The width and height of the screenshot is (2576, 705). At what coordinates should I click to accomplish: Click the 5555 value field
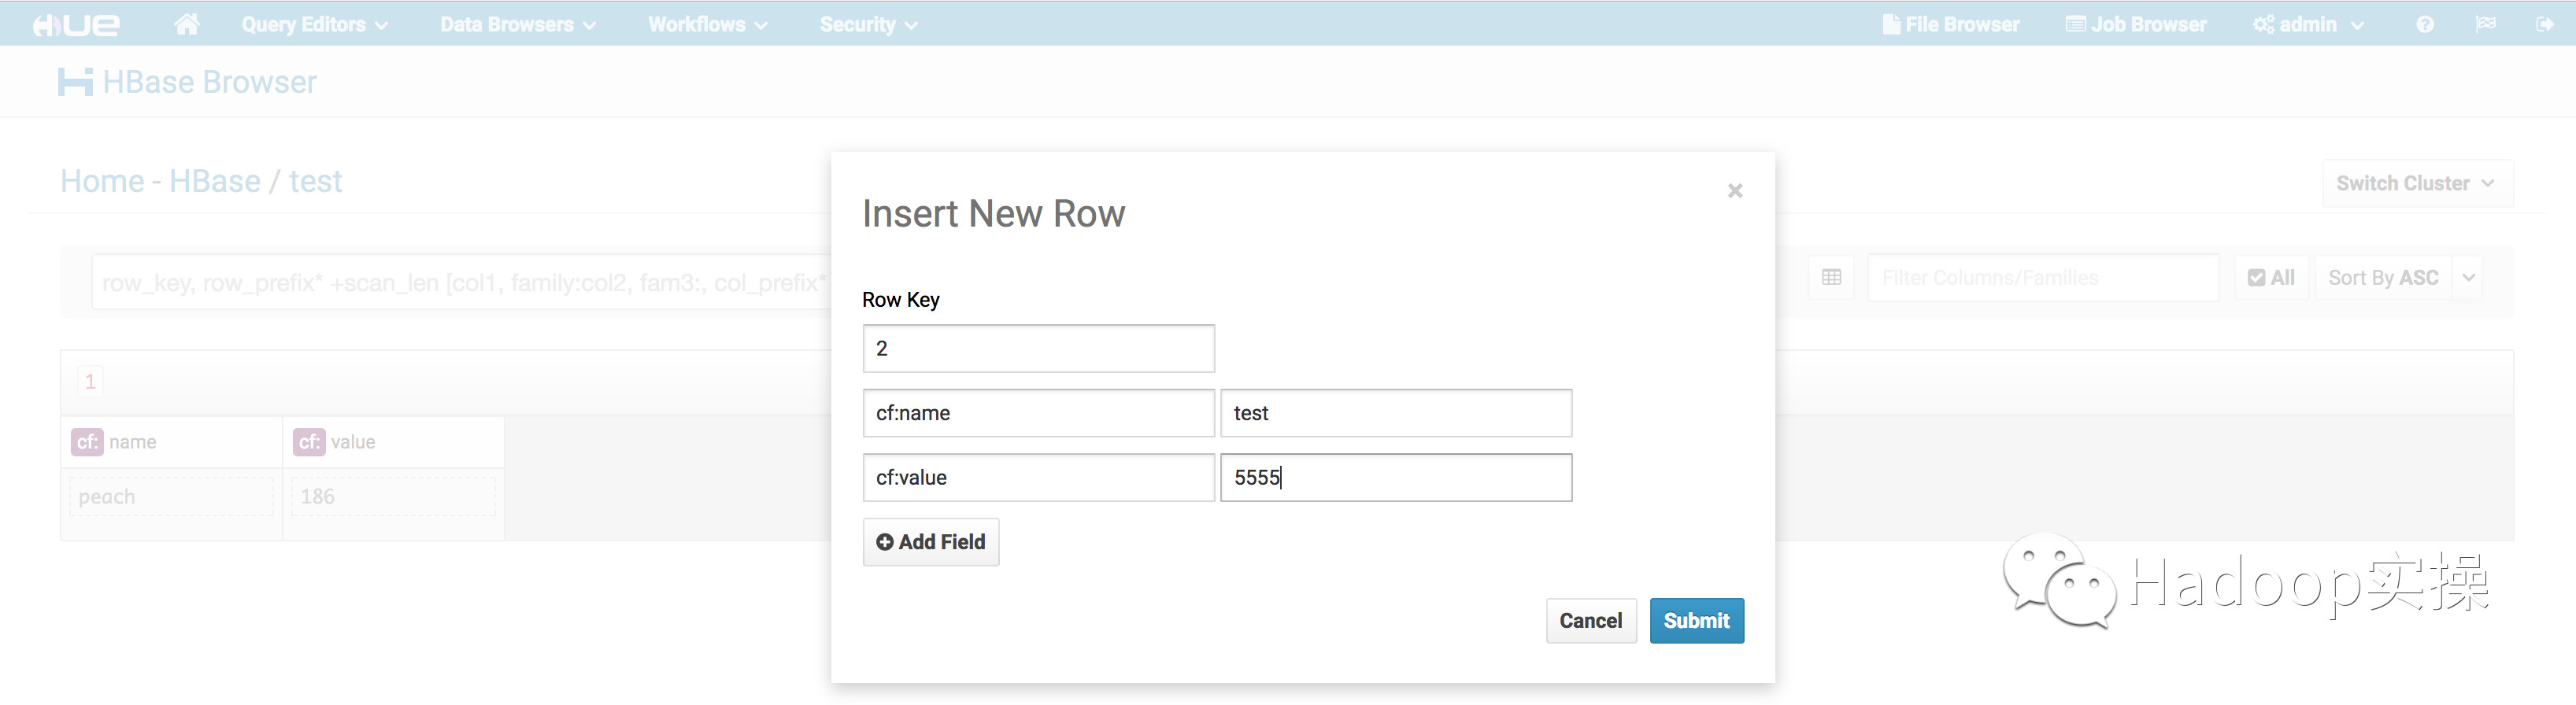(x=1396, y=477)
